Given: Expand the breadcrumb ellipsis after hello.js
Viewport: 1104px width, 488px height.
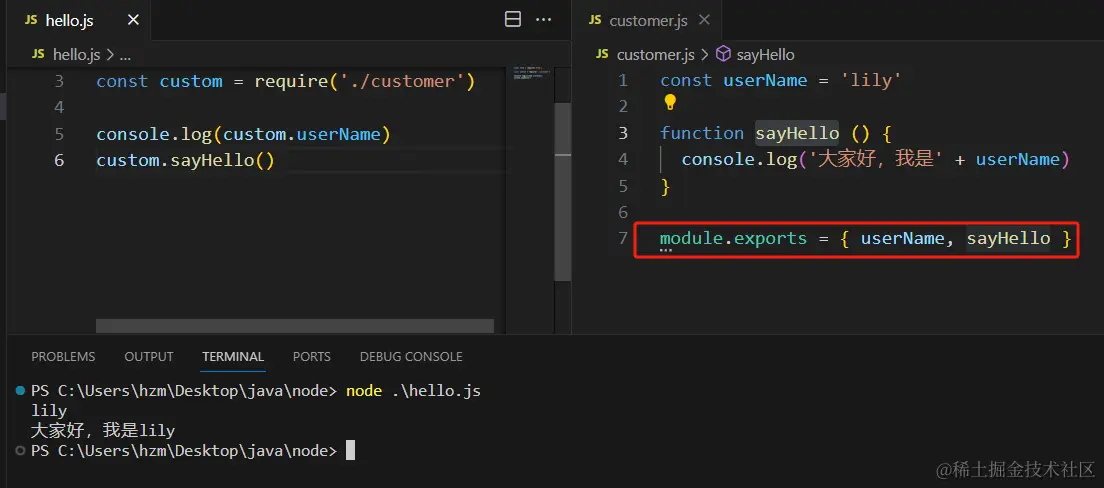Looking at the screenshot, I should point(125,54).
